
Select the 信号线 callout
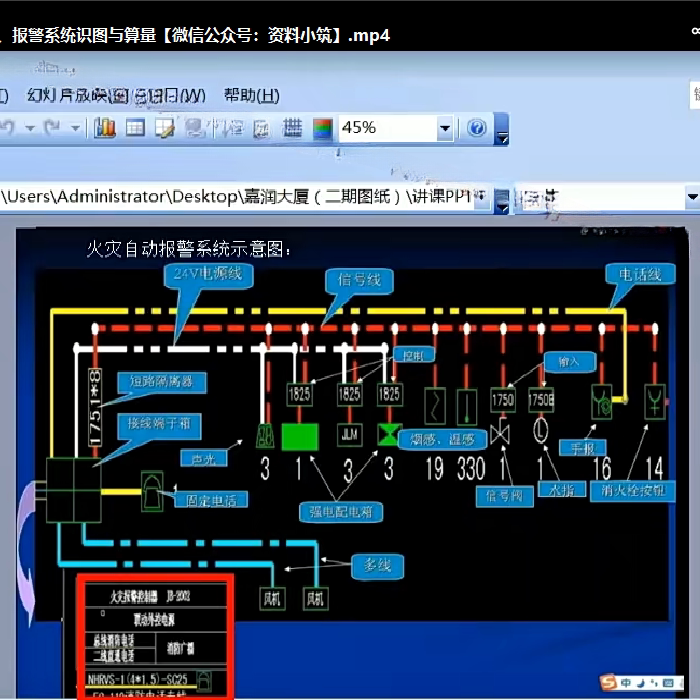pos(359,280)
